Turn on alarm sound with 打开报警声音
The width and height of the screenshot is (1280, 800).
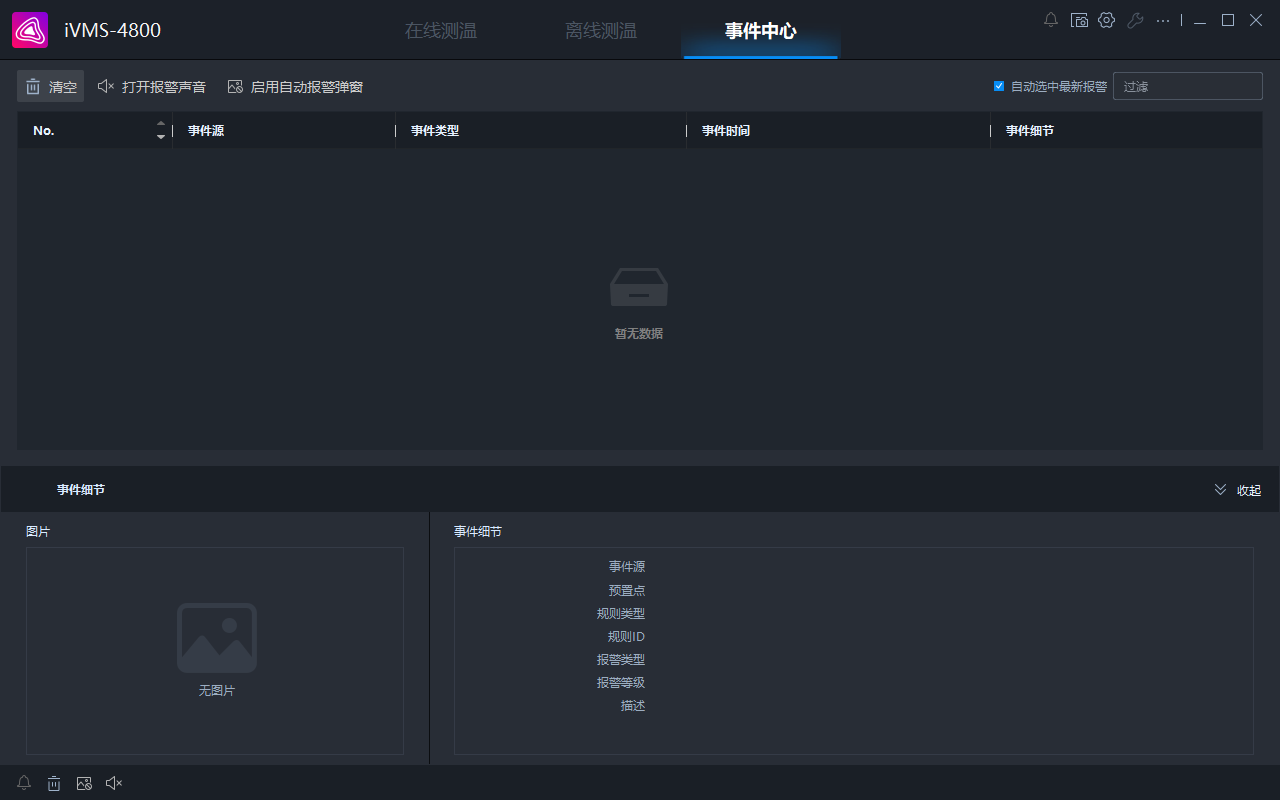[x=152, y=87]
